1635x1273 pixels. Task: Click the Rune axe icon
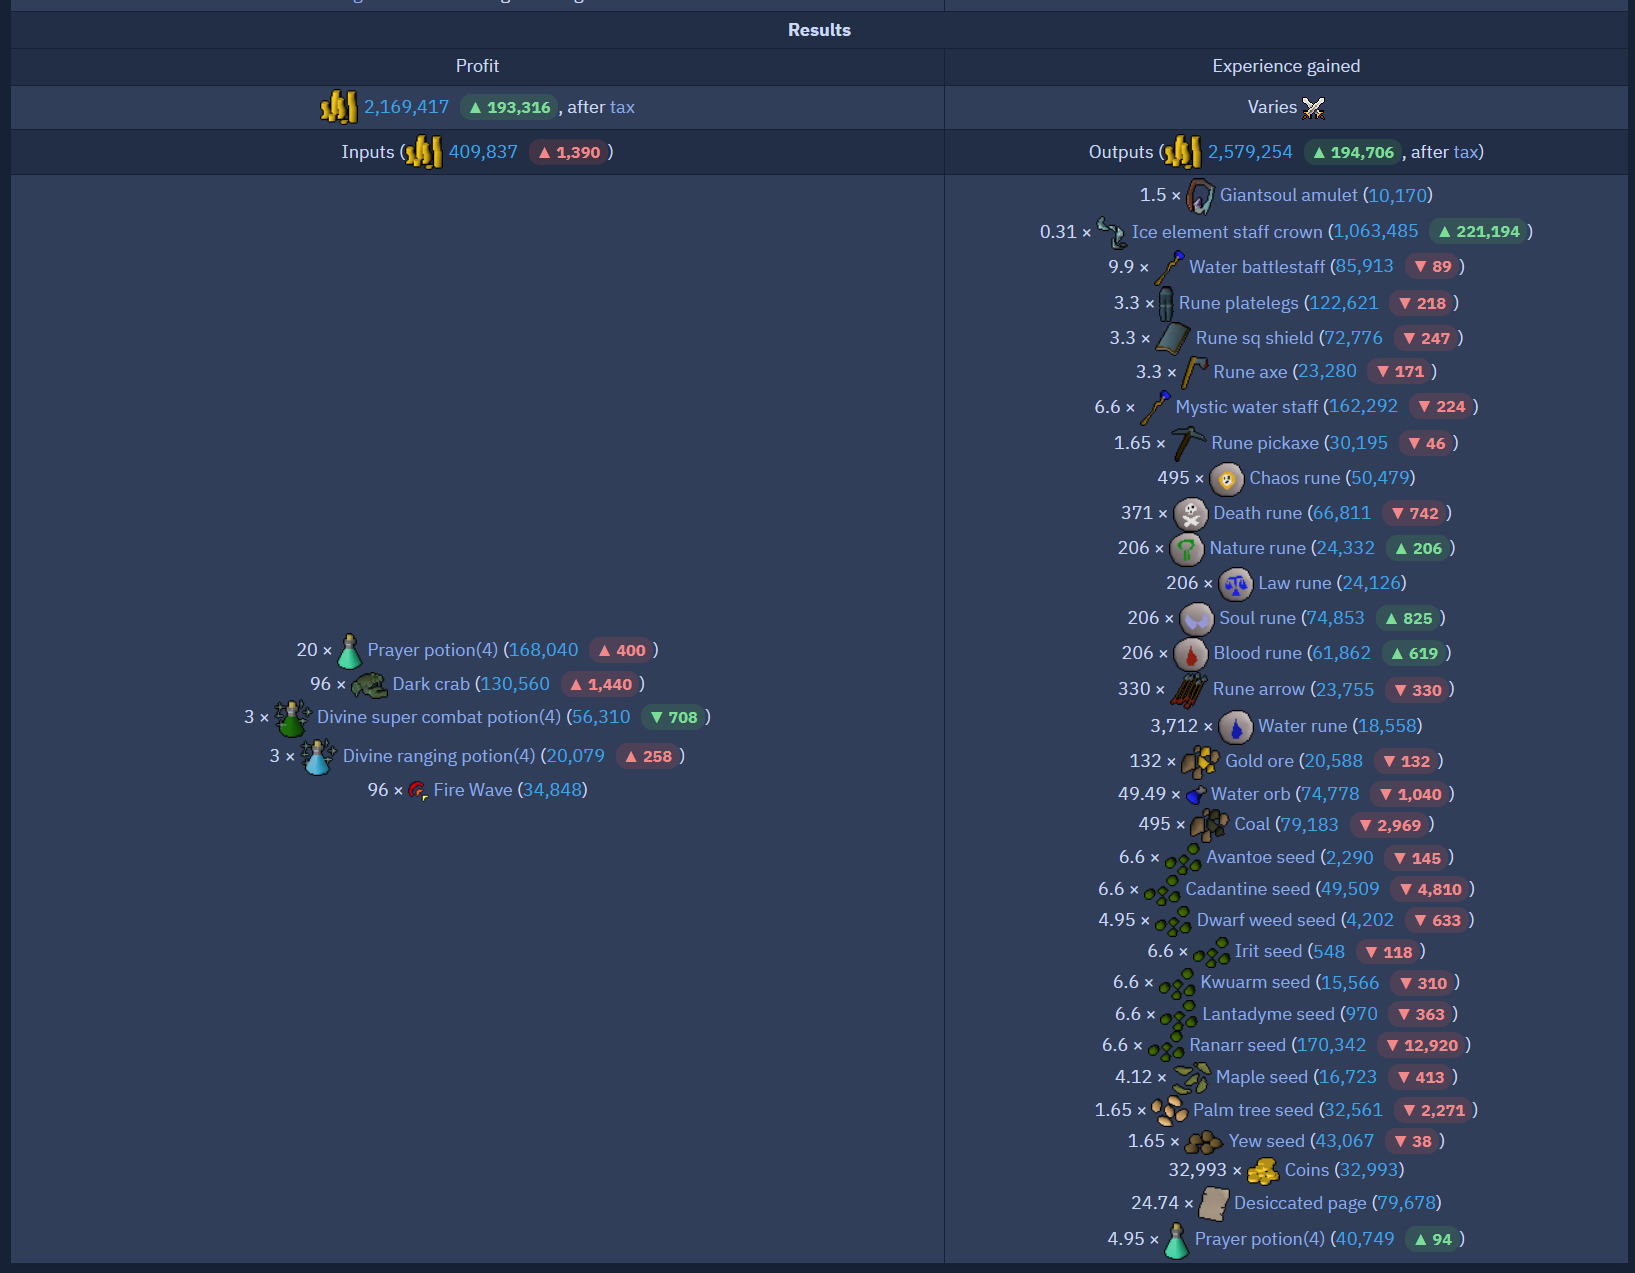point(1194,372)
